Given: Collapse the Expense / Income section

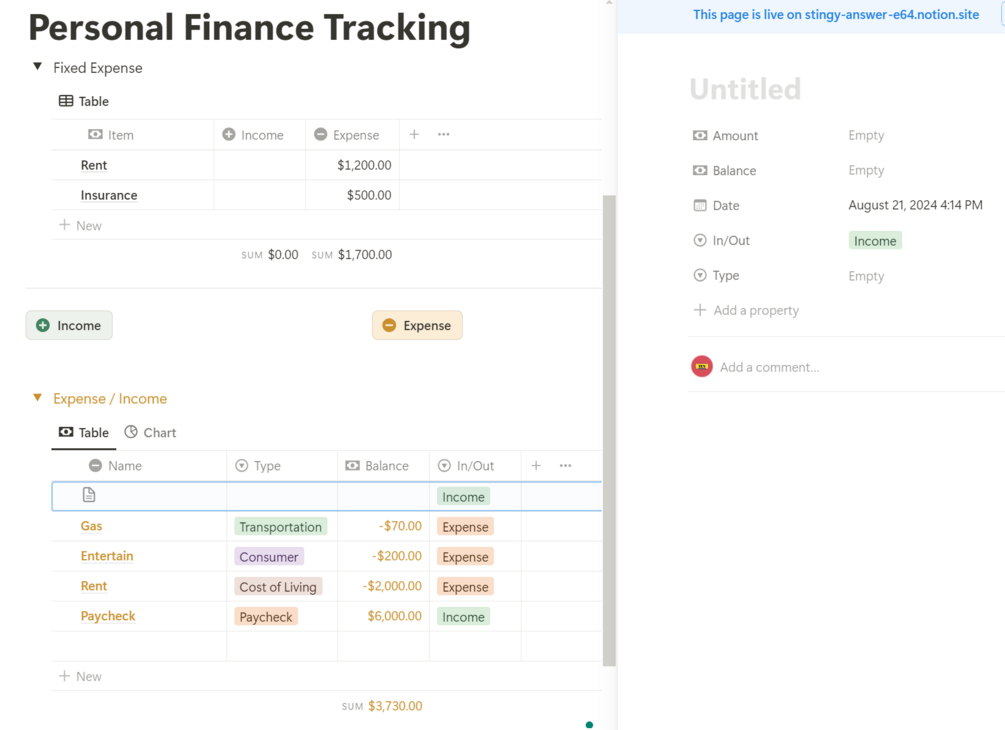Looking at the screenshot, I should click(x=36, y=398).
